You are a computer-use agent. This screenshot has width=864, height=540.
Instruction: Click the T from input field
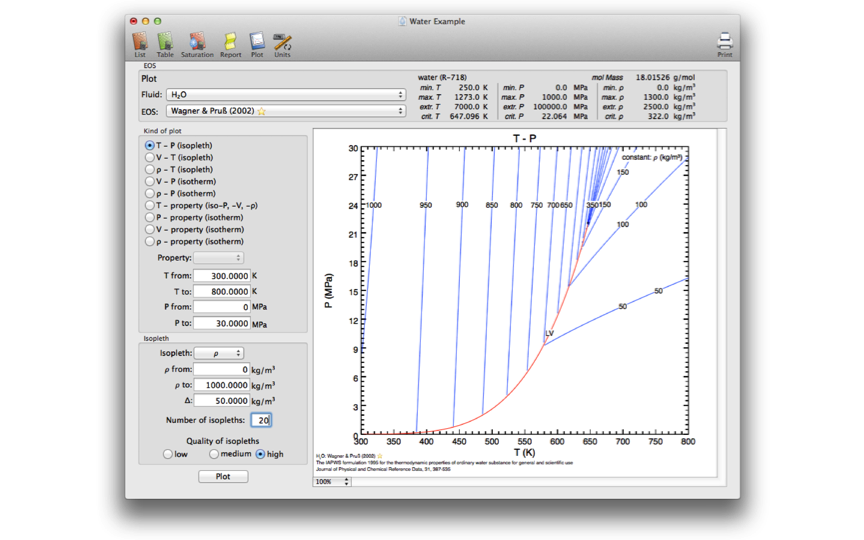pyautogui.click(x=221, y=276)
